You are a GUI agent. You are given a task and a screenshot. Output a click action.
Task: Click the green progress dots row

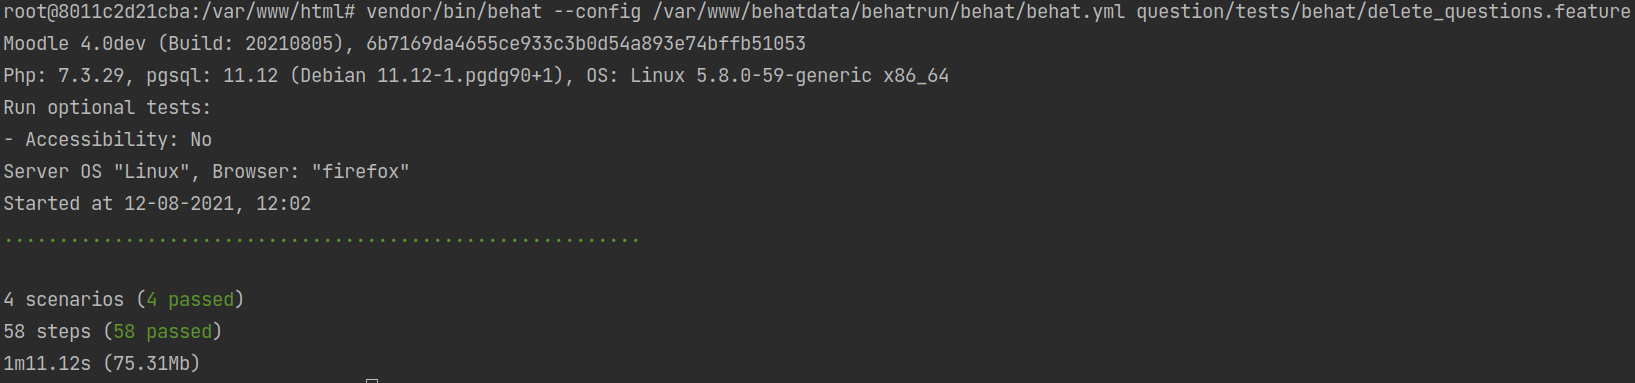click(x=321, y=240)
